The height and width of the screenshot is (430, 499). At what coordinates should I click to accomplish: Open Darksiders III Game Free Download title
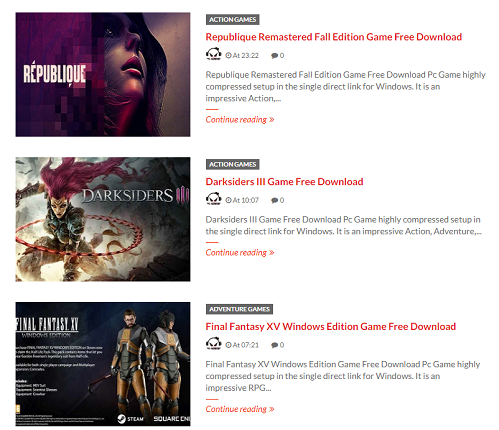[284, 181]
